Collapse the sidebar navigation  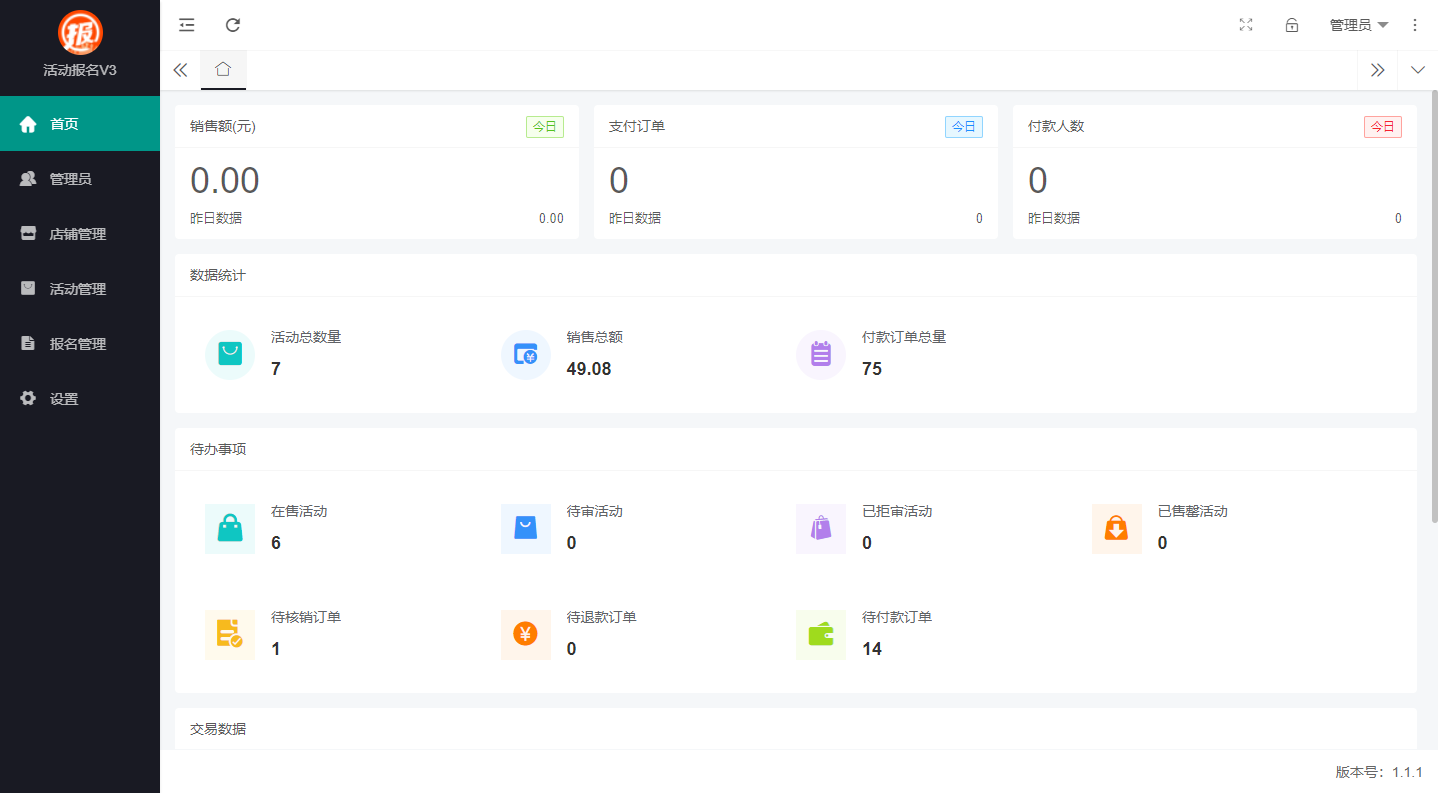(x=186, y=25)
